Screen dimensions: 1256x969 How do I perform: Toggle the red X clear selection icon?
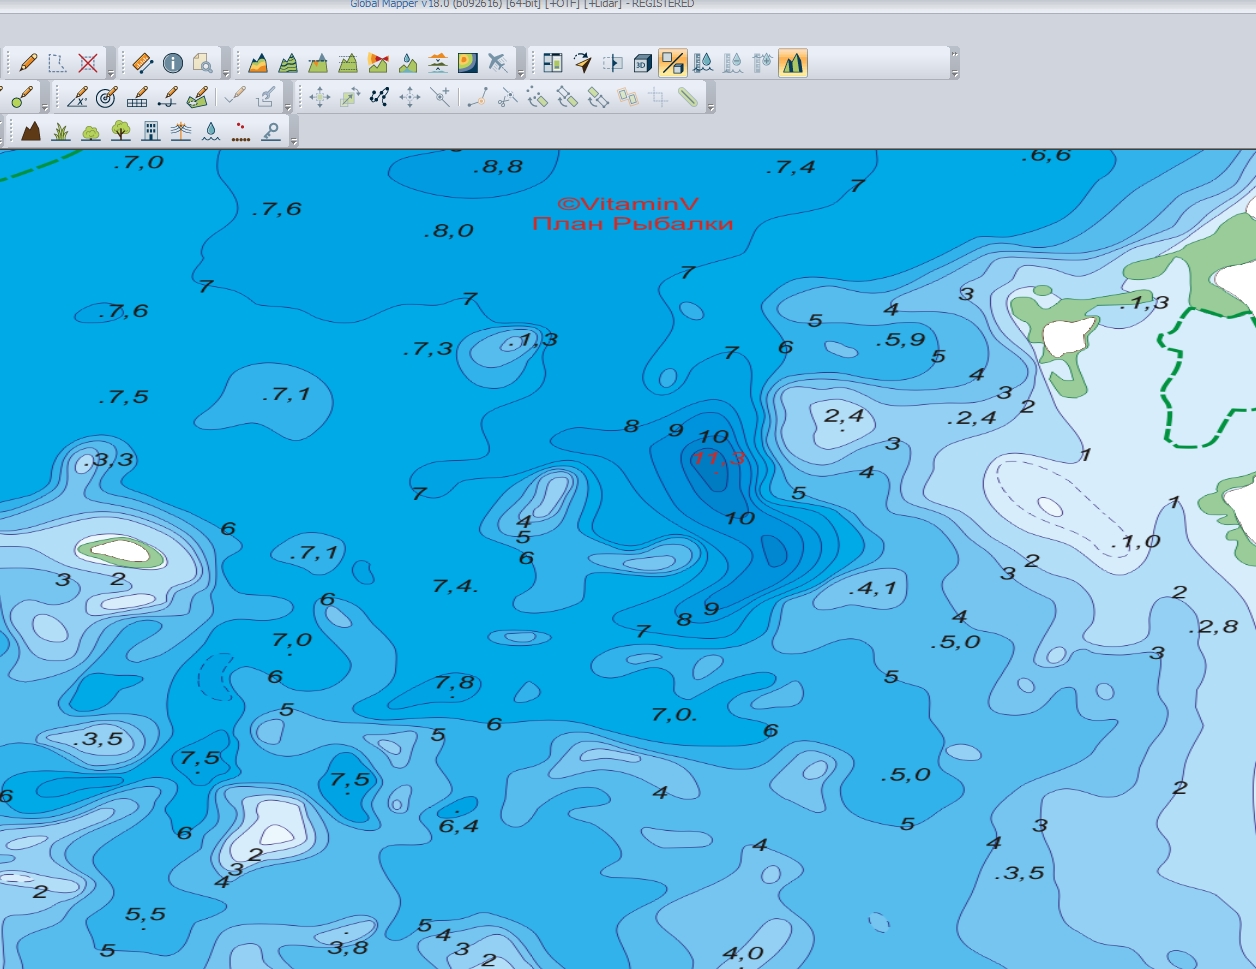88,63
